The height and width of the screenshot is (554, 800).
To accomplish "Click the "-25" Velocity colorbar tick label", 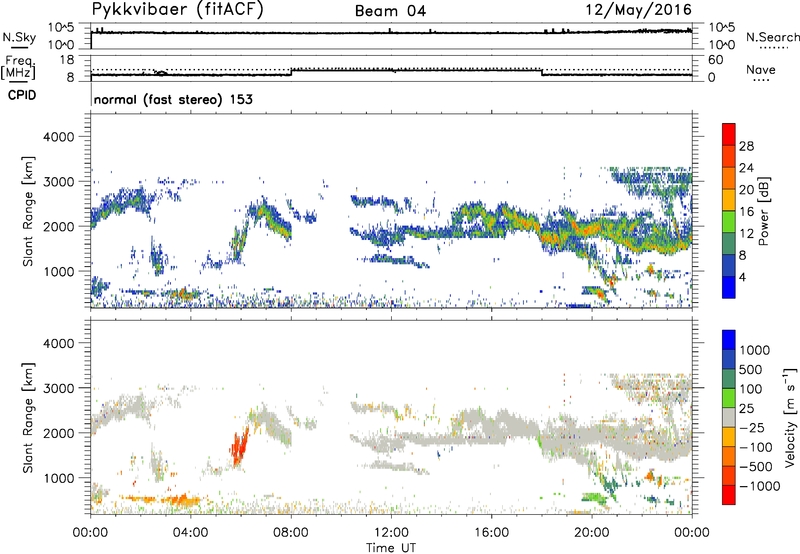I will (x=752, y=427).
